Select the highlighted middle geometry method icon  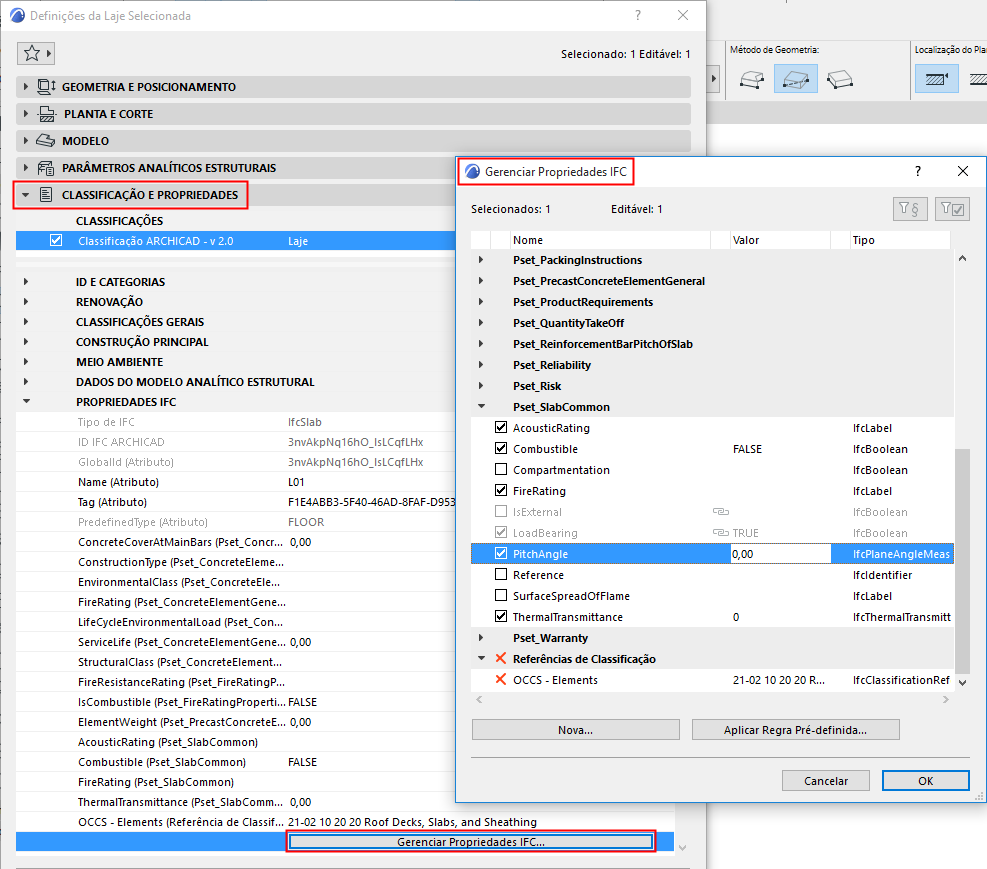point(796,79)
